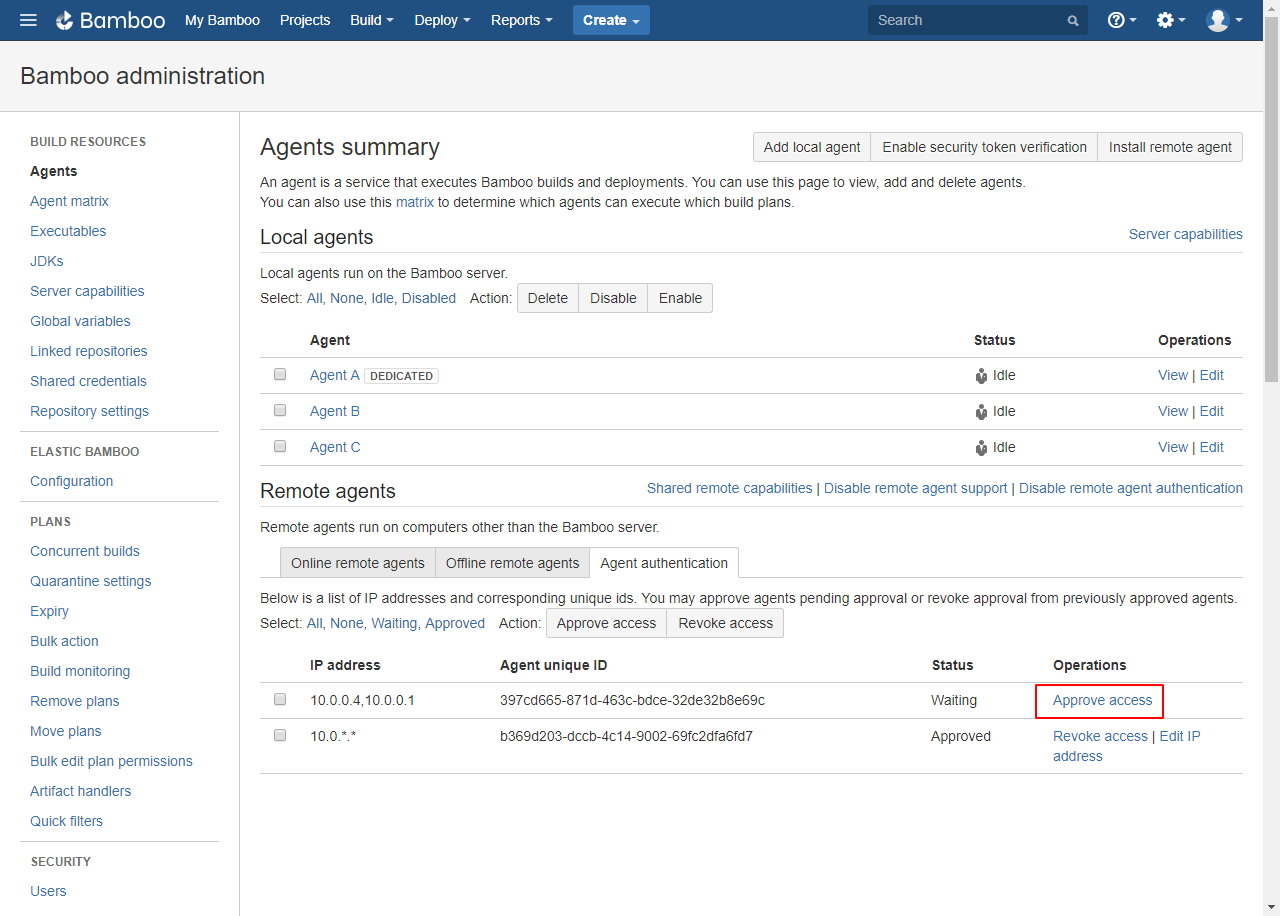Image resolution: width=1280 pixels, height=916 pixels.
Task: Open Server capabilities in the sidebar
Action: [x=87, y=291]
